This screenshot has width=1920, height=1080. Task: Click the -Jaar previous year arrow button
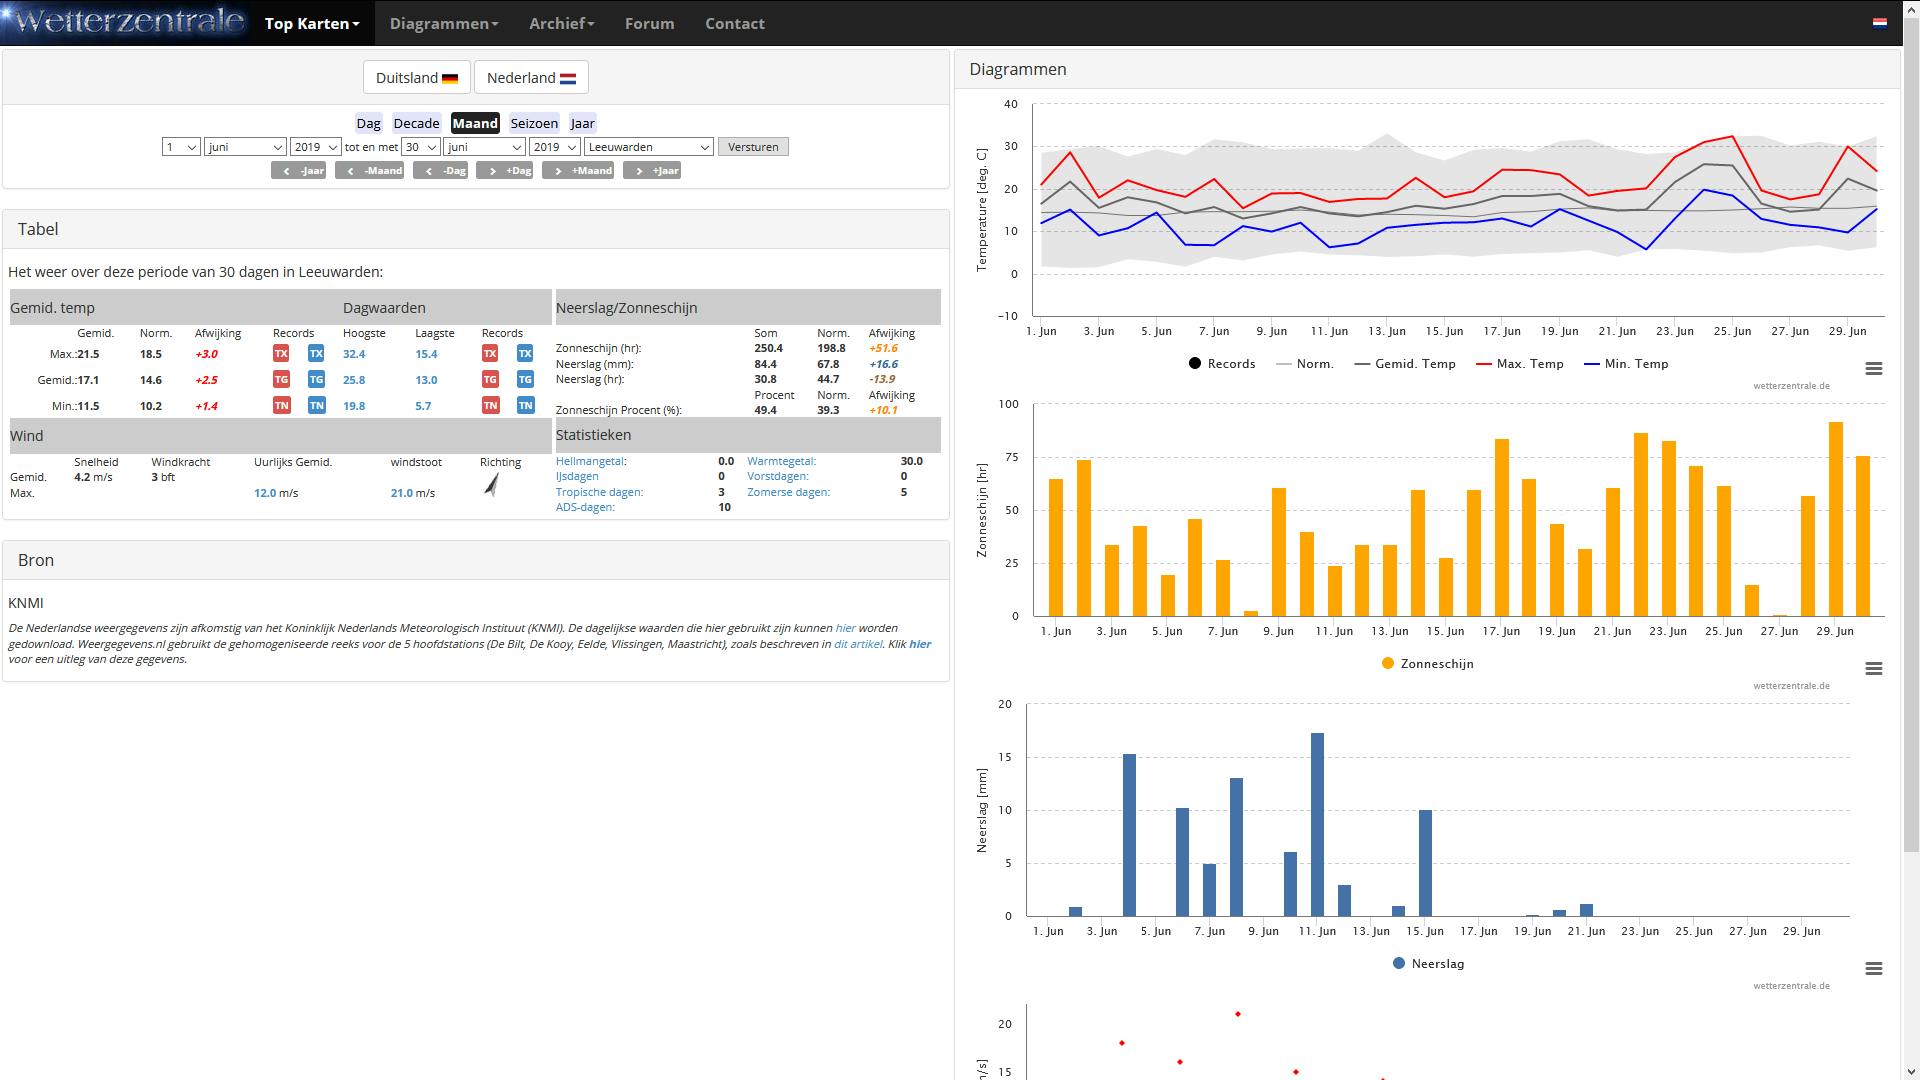[298, 171]
